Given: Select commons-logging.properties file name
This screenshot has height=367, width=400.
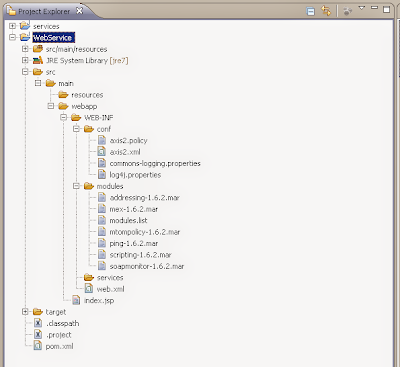Looking at the screenshot, I should [155, 163].
